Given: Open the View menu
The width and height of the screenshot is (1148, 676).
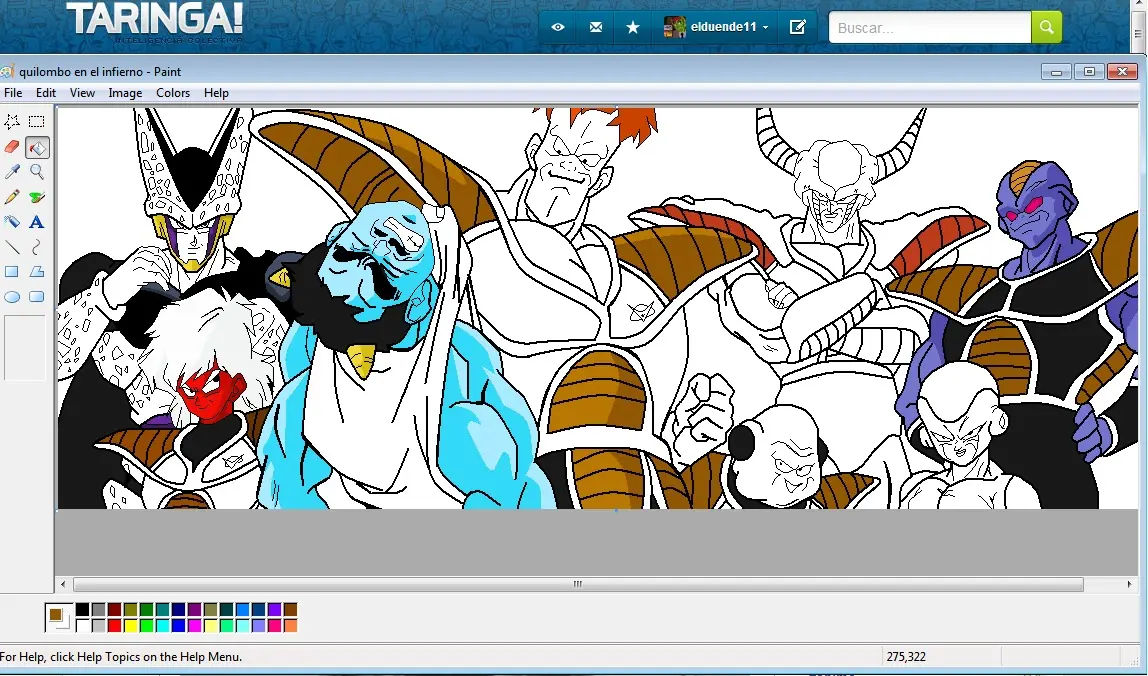Looking at the screenshot, I should (x=82, y=93).
